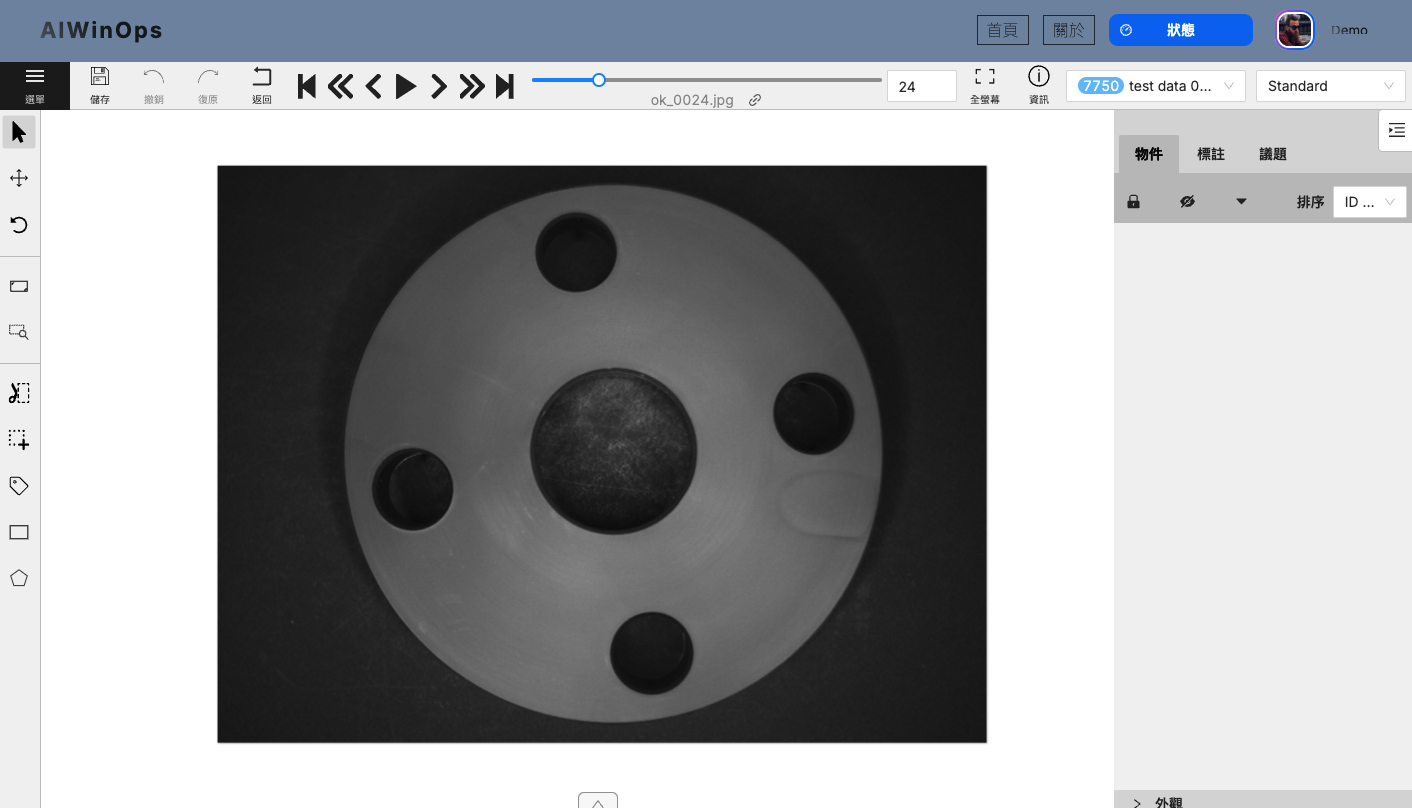The width and height of the screenshot is (1412, 808).
Task: Go to the previous frame
Action: point(374,86)
